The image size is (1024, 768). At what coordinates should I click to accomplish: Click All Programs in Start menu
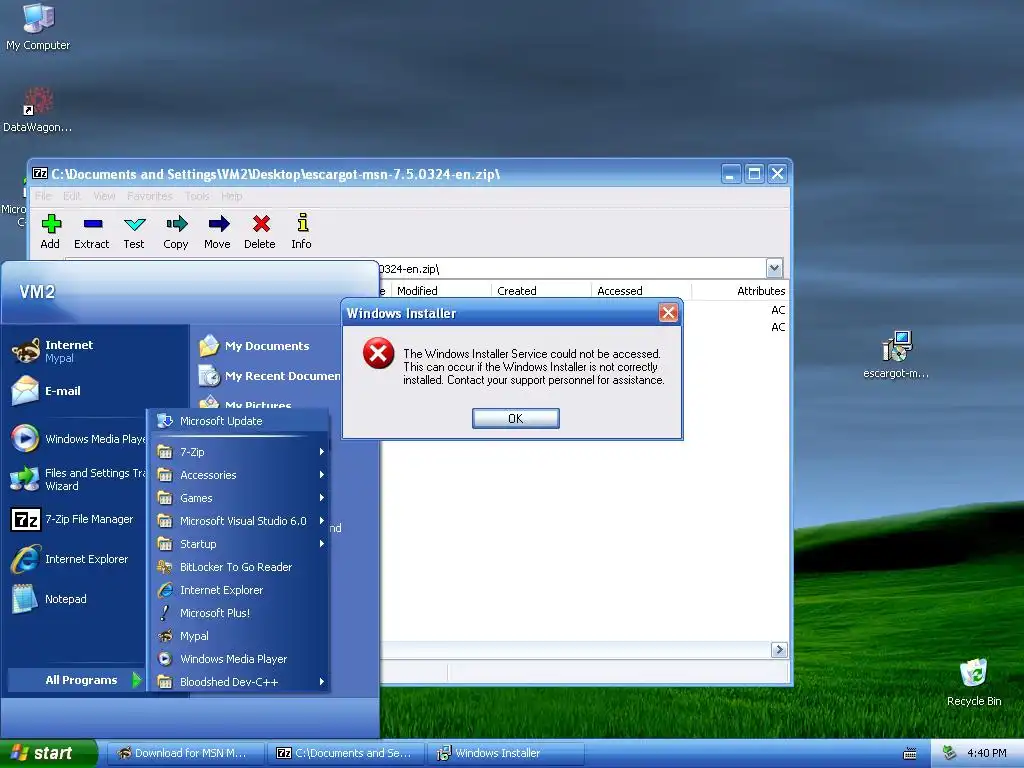click(x=77, y=680)
